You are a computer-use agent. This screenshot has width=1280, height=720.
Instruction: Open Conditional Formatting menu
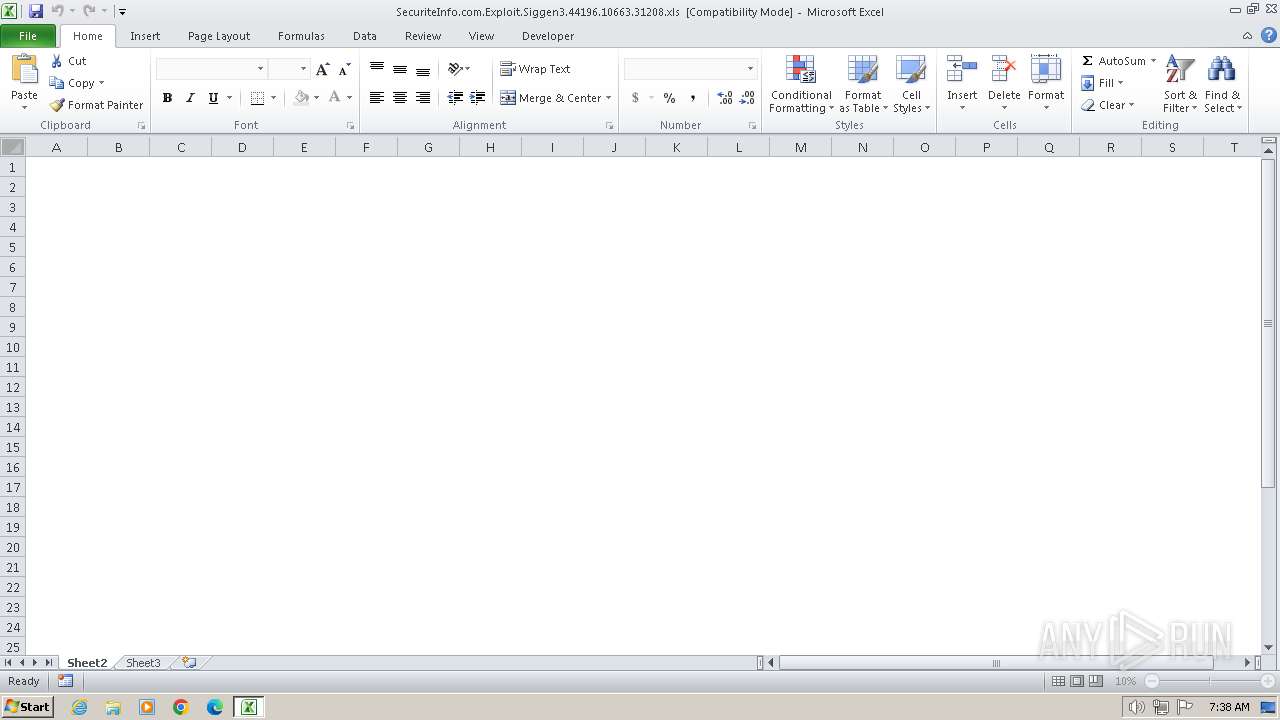[x=800, y=85]
